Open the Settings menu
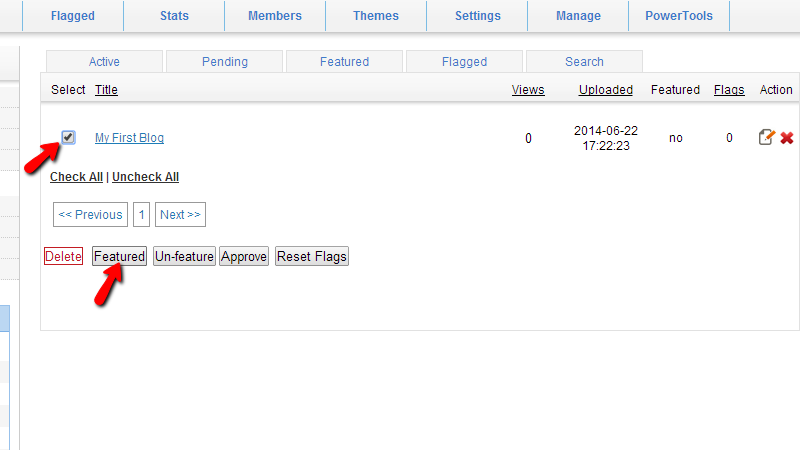This screenshot has height=450, width=800. click(x=477, y=16)
